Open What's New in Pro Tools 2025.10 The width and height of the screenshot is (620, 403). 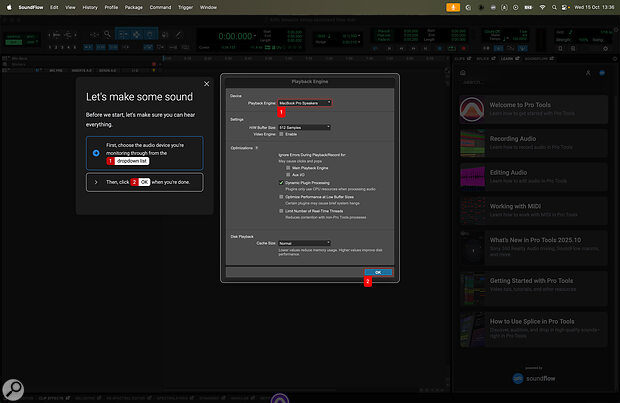tap(533, 247)
